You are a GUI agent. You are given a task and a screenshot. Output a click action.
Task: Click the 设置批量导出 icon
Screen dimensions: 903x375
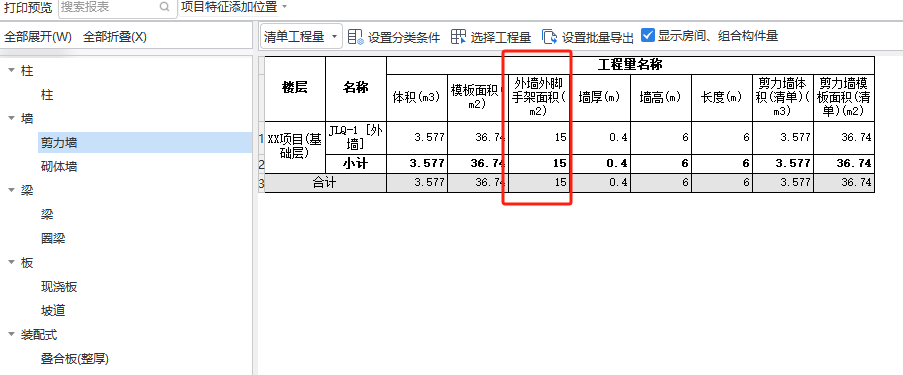pos(549,37)
